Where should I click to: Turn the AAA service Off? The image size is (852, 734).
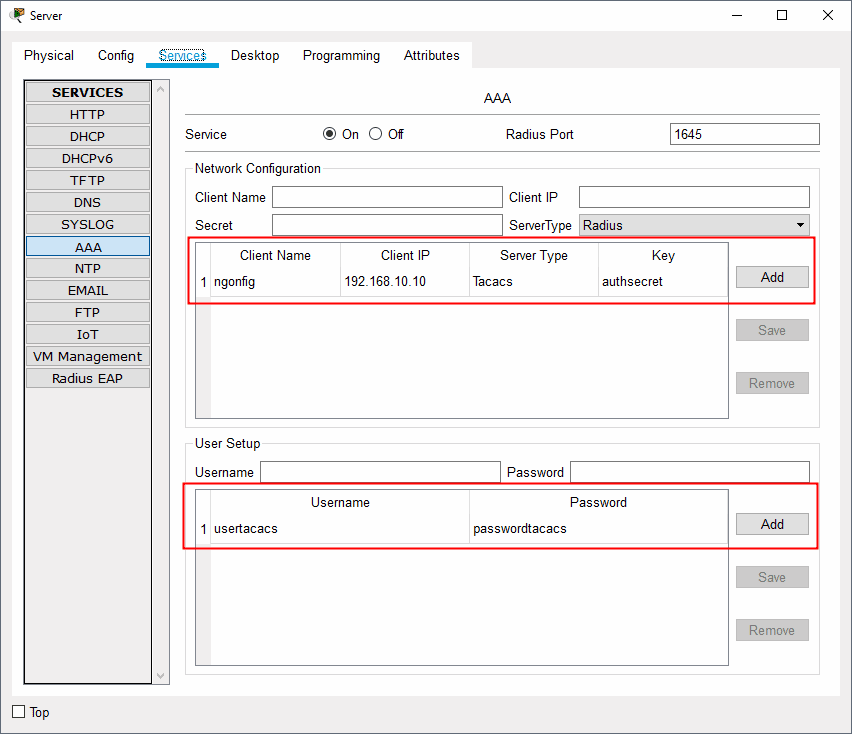[376, 134]
